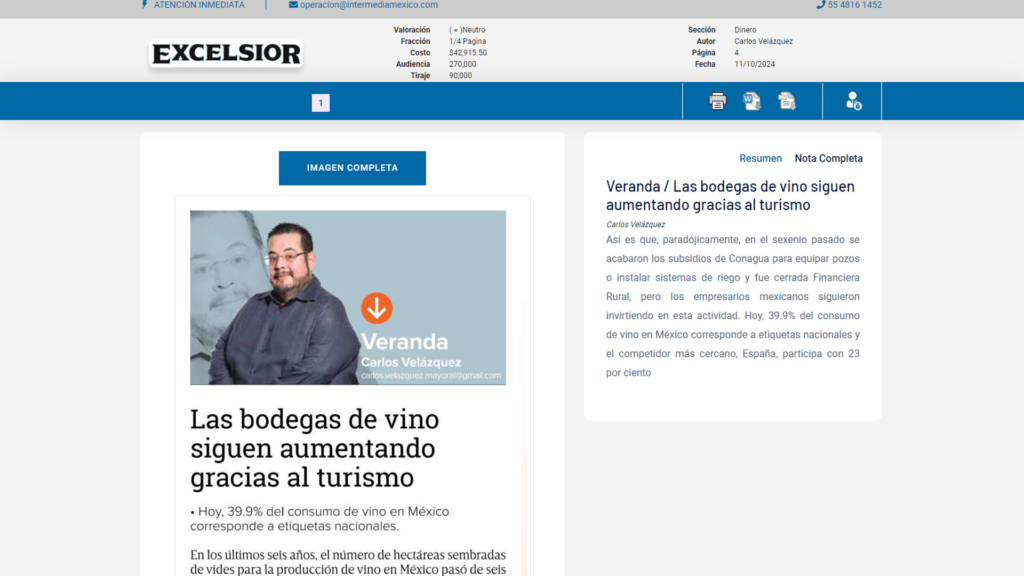Click the Veranda columnist banner image
The width and height of the screenshot is (1024, 576).
[348, 297]
